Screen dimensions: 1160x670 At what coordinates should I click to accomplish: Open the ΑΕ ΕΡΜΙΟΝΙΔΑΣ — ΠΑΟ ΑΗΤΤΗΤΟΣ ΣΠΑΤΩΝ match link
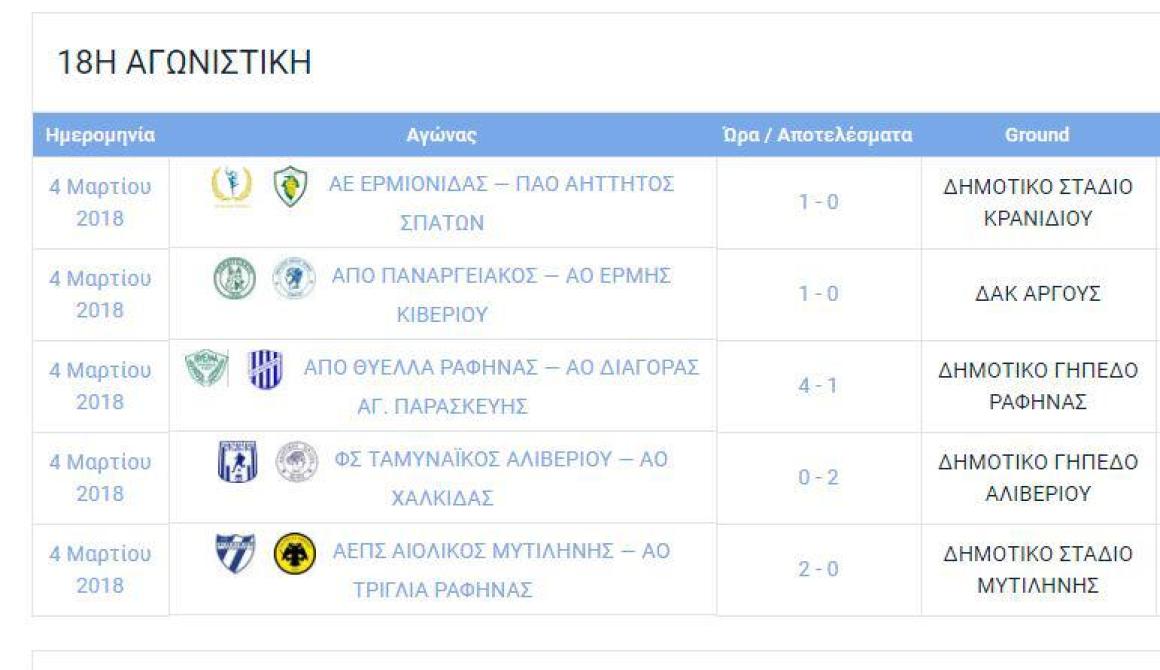[x=501, y=203]
